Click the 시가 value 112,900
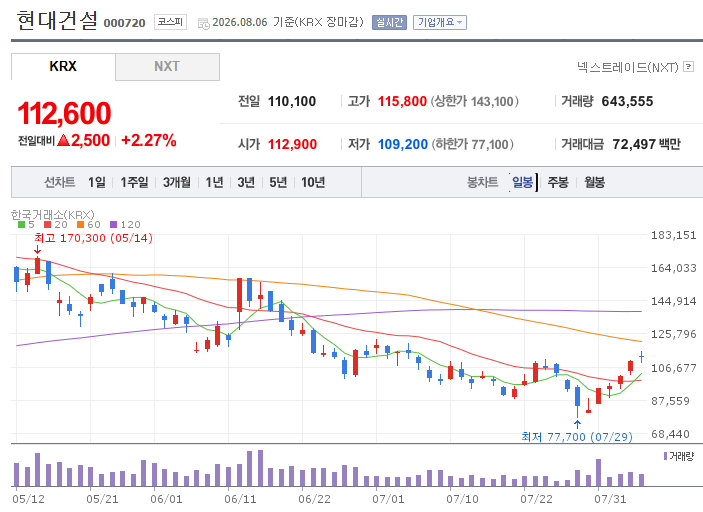Viewport: 703px width, 512px height. (x=292, y=144)
